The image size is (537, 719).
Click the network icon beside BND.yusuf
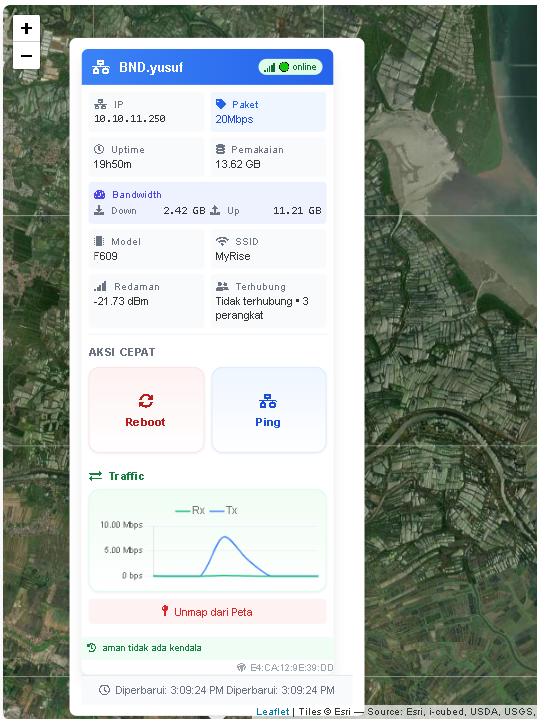click(101, 67)
